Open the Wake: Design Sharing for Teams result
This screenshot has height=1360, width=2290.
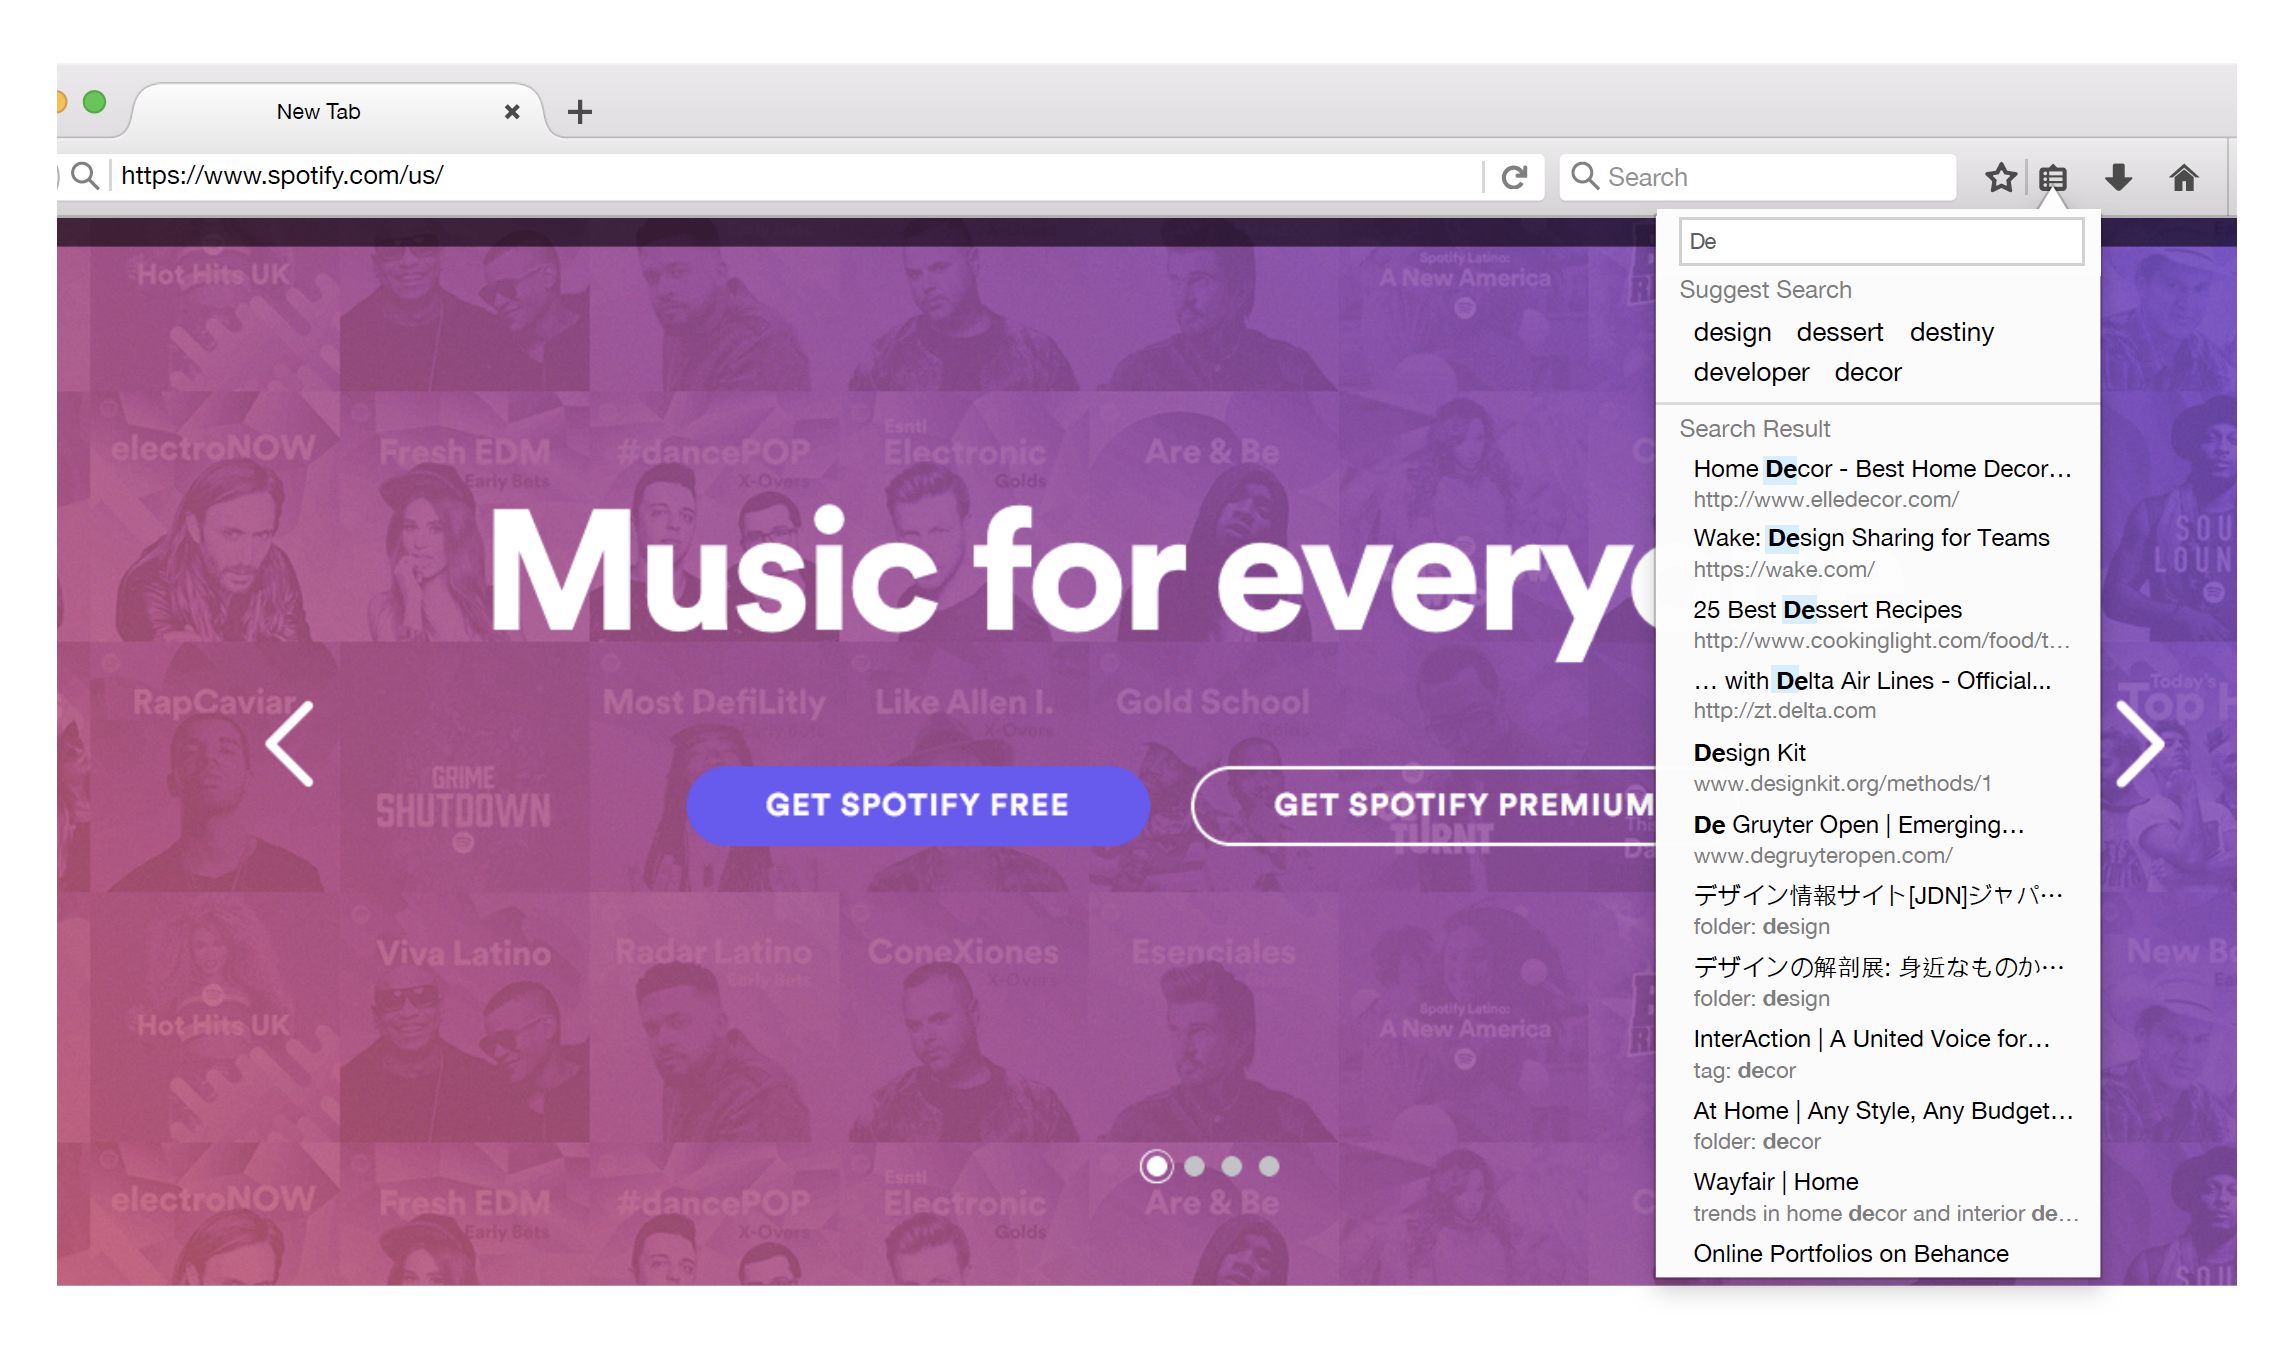click(x=1871, y=538)
